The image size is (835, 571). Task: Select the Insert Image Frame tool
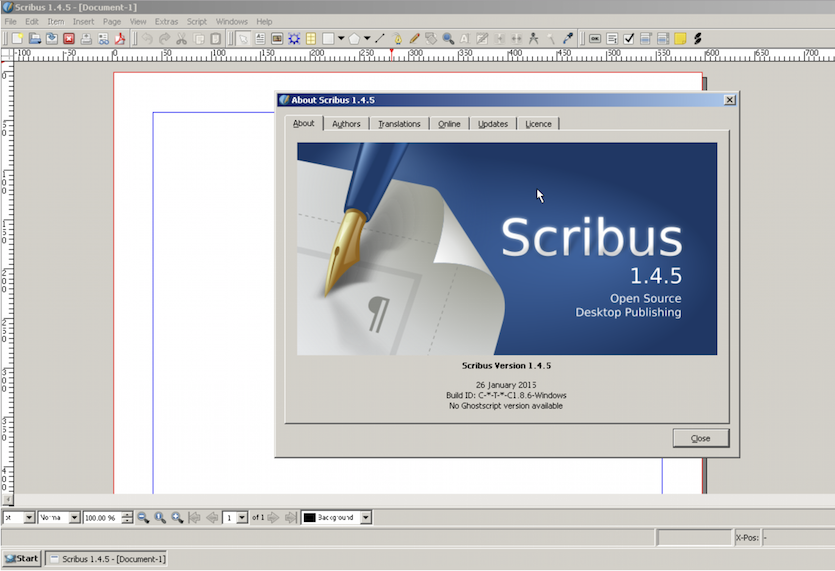pos(277,38)
